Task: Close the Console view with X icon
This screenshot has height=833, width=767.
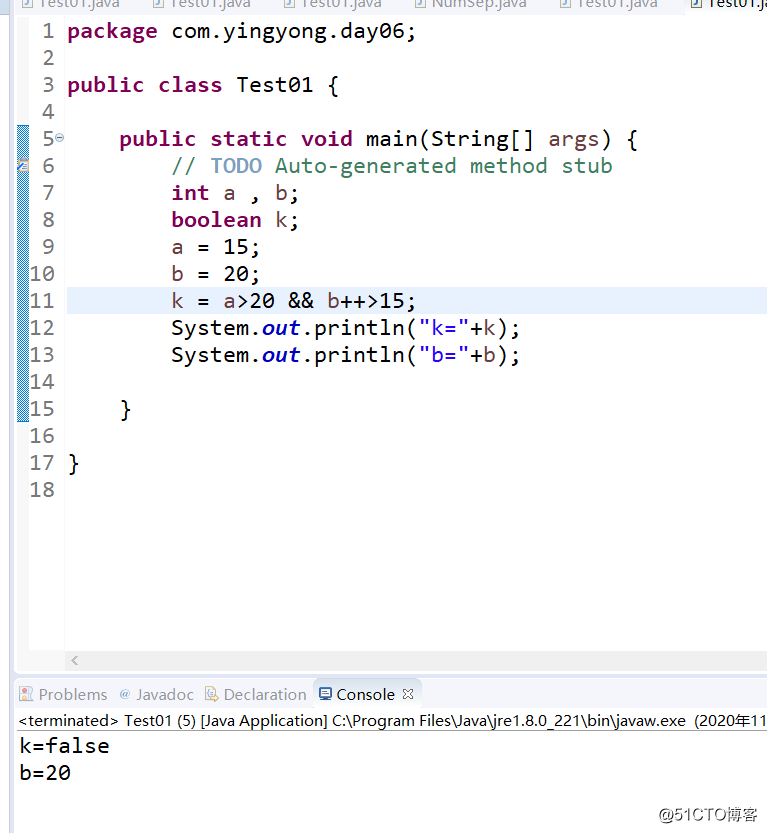Action: [408, 694]
